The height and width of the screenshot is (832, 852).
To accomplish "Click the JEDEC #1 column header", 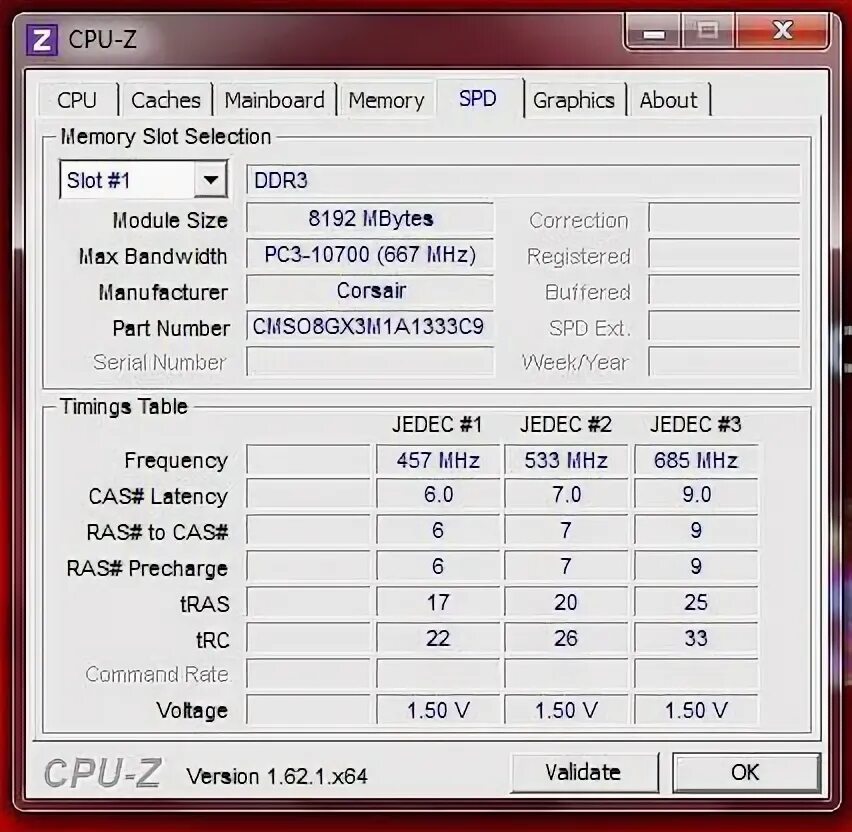I will coord(437,424).
